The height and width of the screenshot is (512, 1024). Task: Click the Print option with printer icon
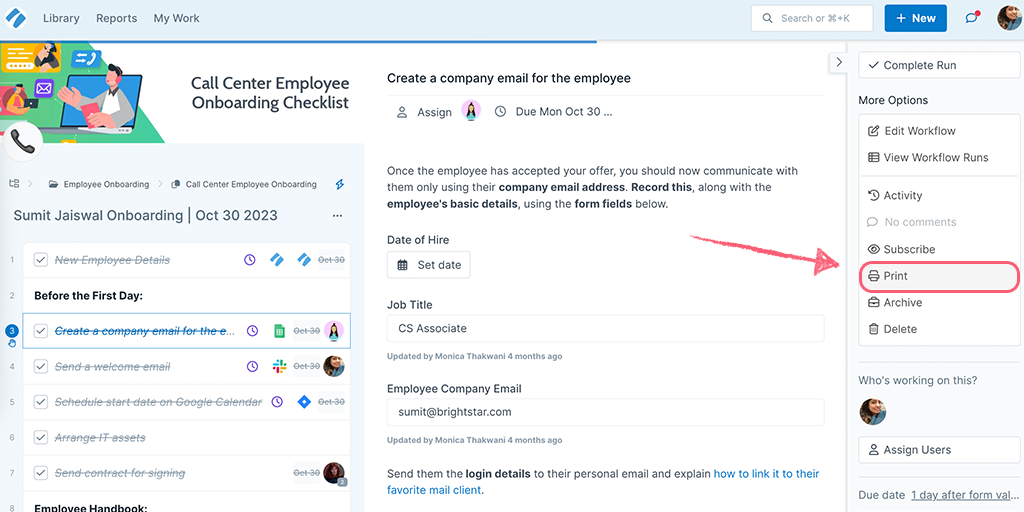(938, 276)
